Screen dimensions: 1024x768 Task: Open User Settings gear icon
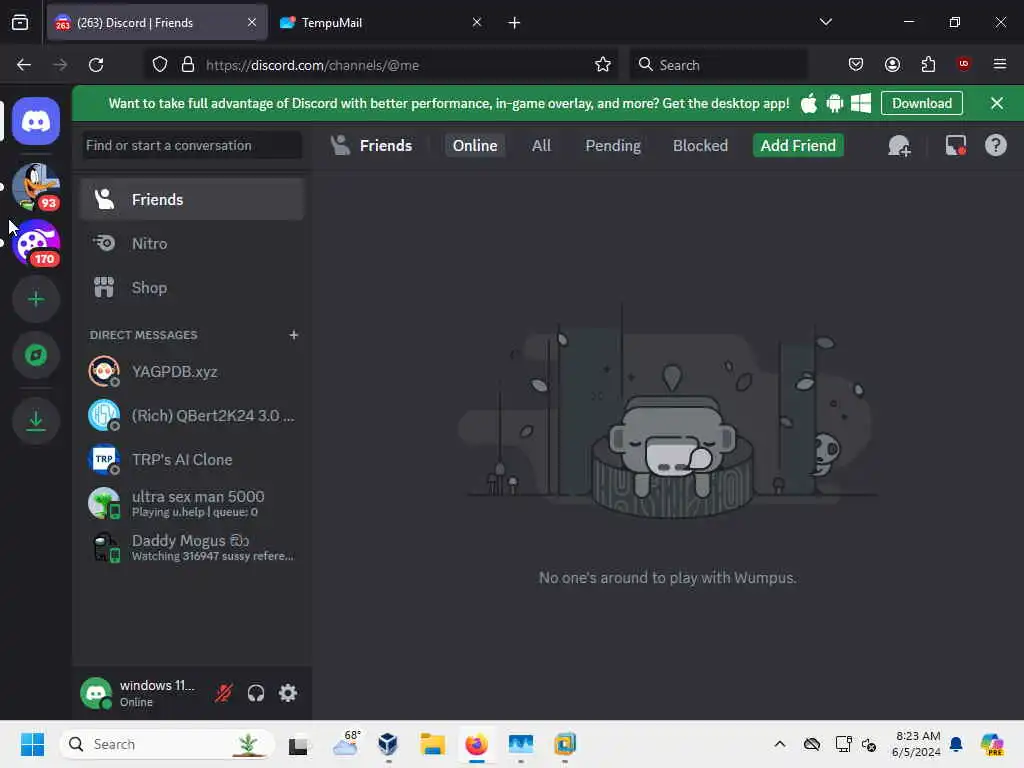(288, 693)
